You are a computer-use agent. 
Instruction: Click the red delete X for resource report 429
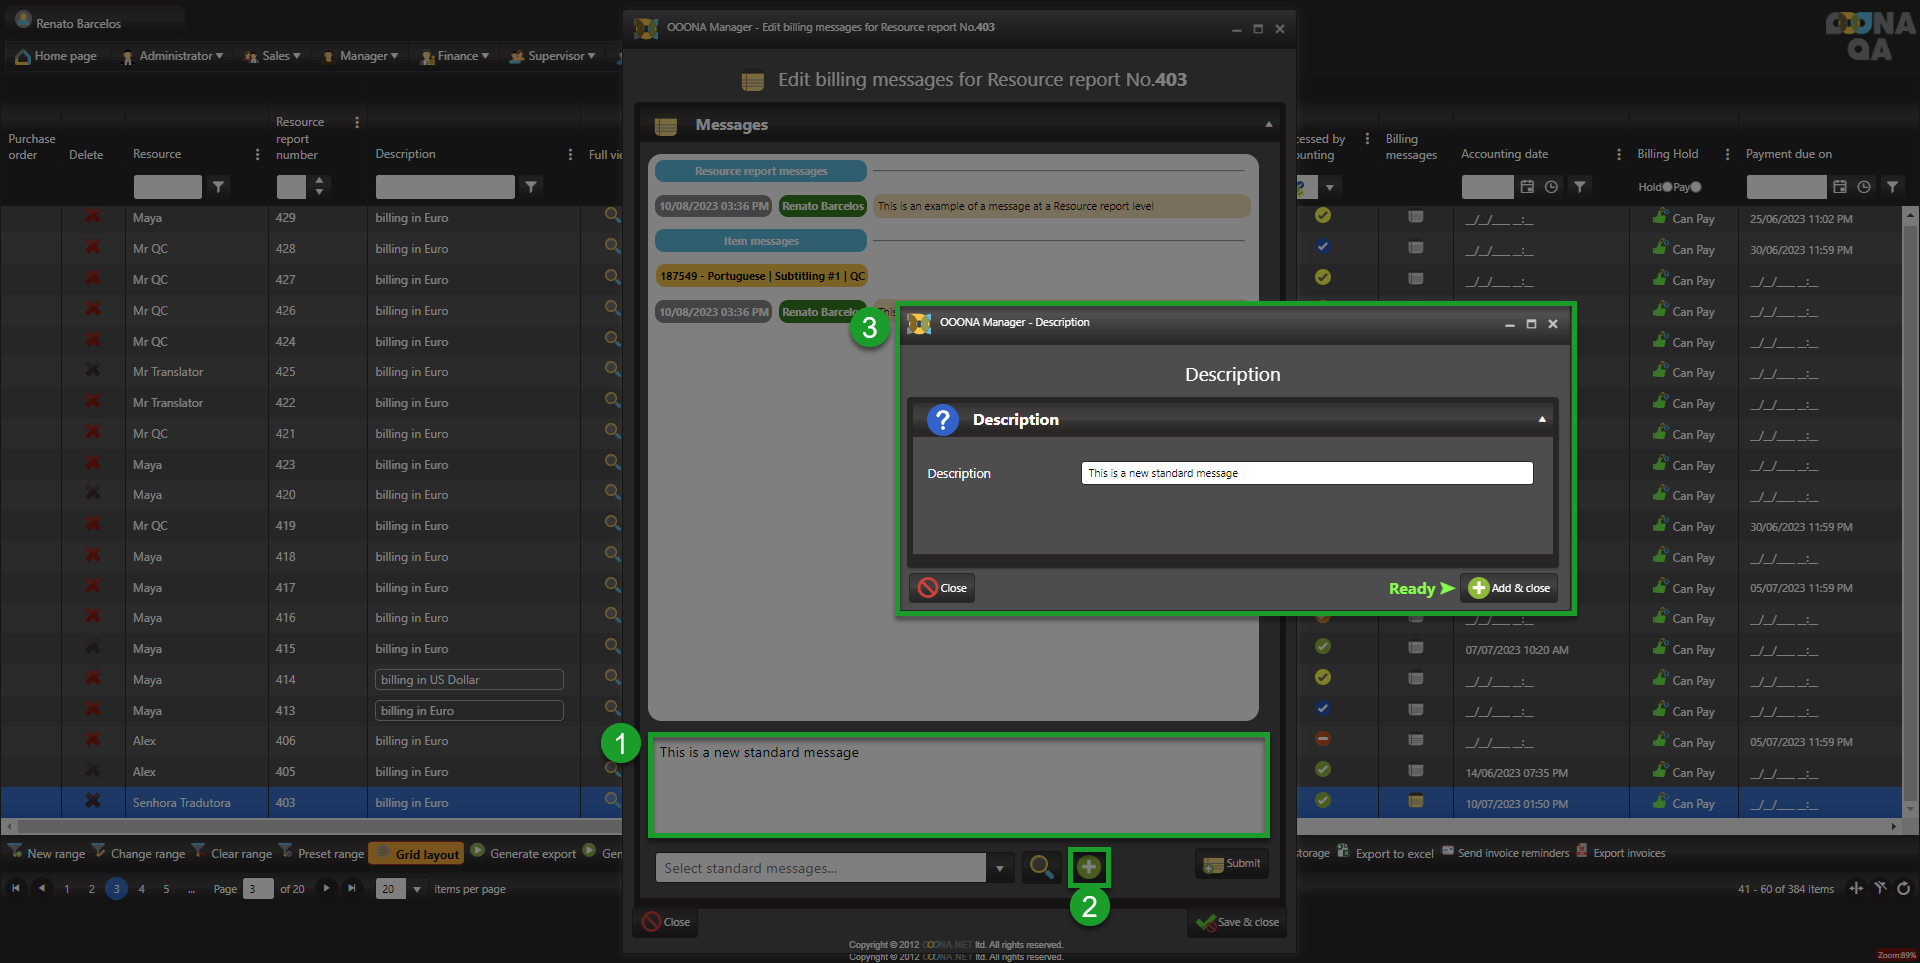pyautogui.click(x=93, y=217)
